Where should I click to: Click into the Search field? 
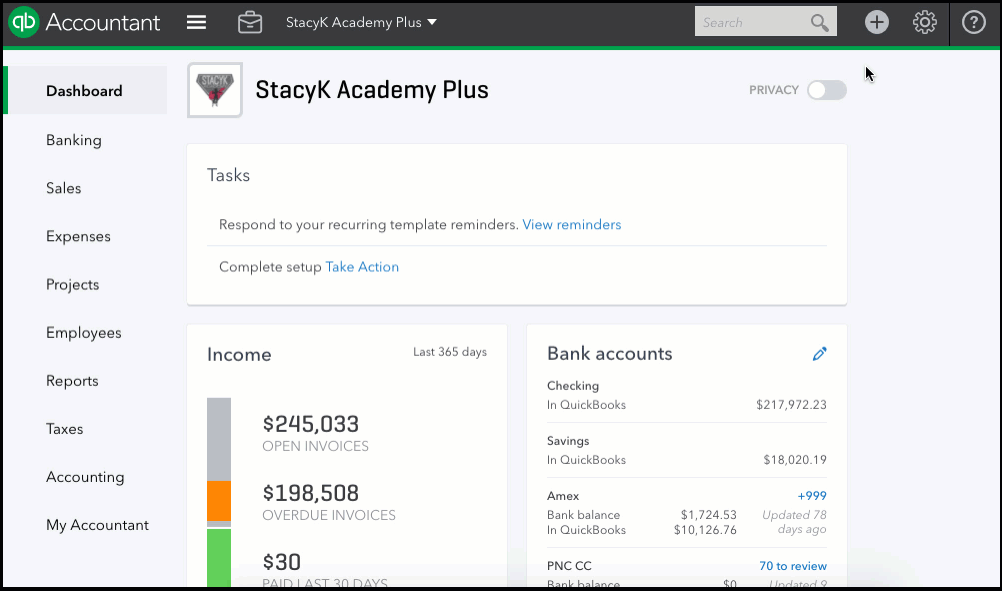point(750,23)
